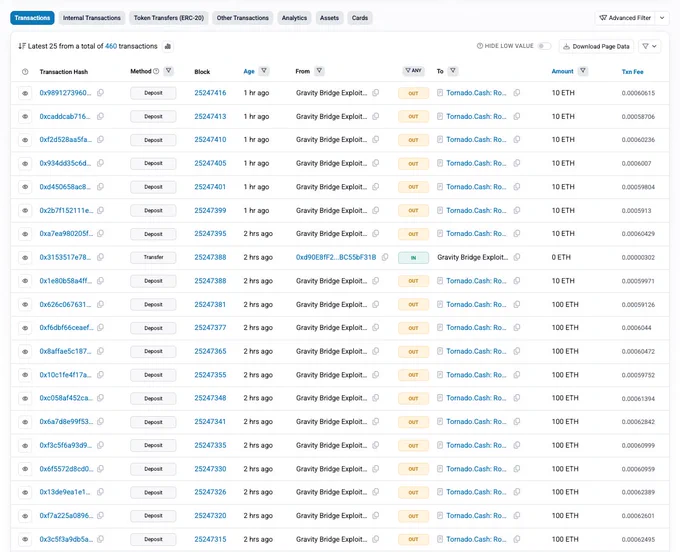Copy transaction hash 0xf6dbf66ceaef
680x552 pixels.
[x=101, y=328]
